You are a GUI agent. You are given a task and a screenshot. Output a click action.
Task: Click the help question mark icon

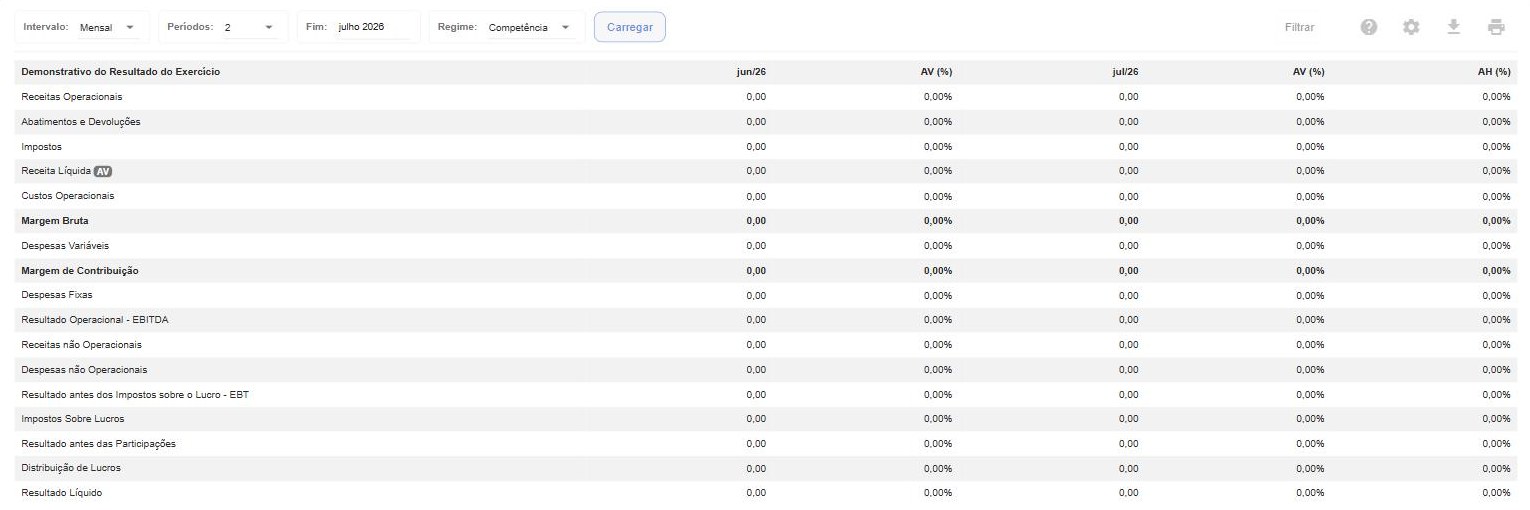(x=1369, y=27)
